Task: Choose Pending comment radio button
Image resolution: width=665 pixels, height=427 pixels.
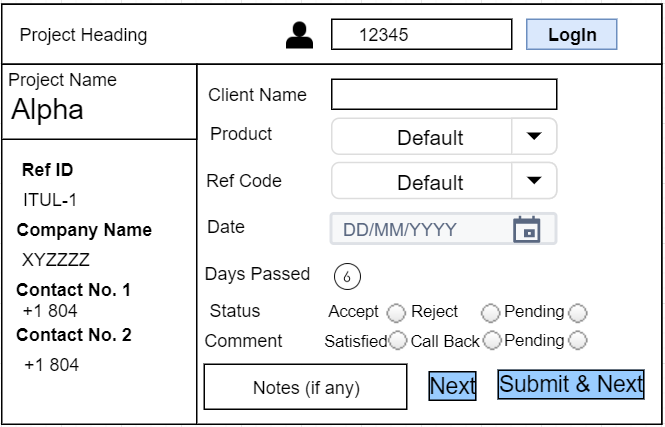Action: pos(577,341)
